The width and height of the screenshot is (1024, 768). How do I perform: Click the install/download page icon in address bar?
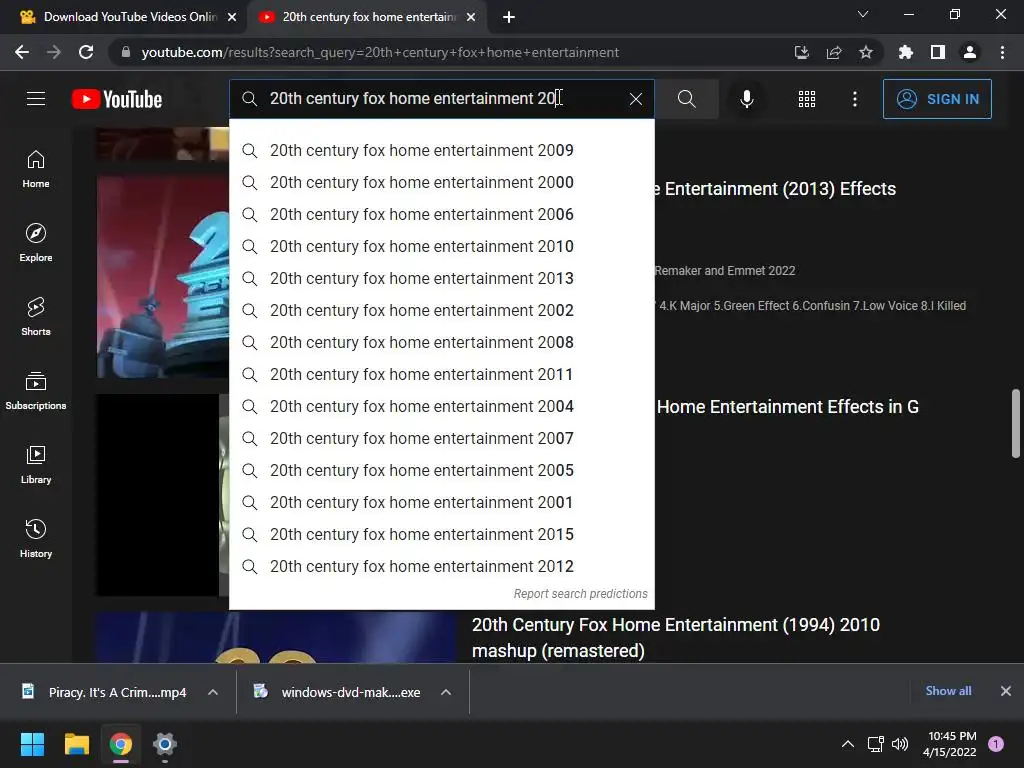801,52
